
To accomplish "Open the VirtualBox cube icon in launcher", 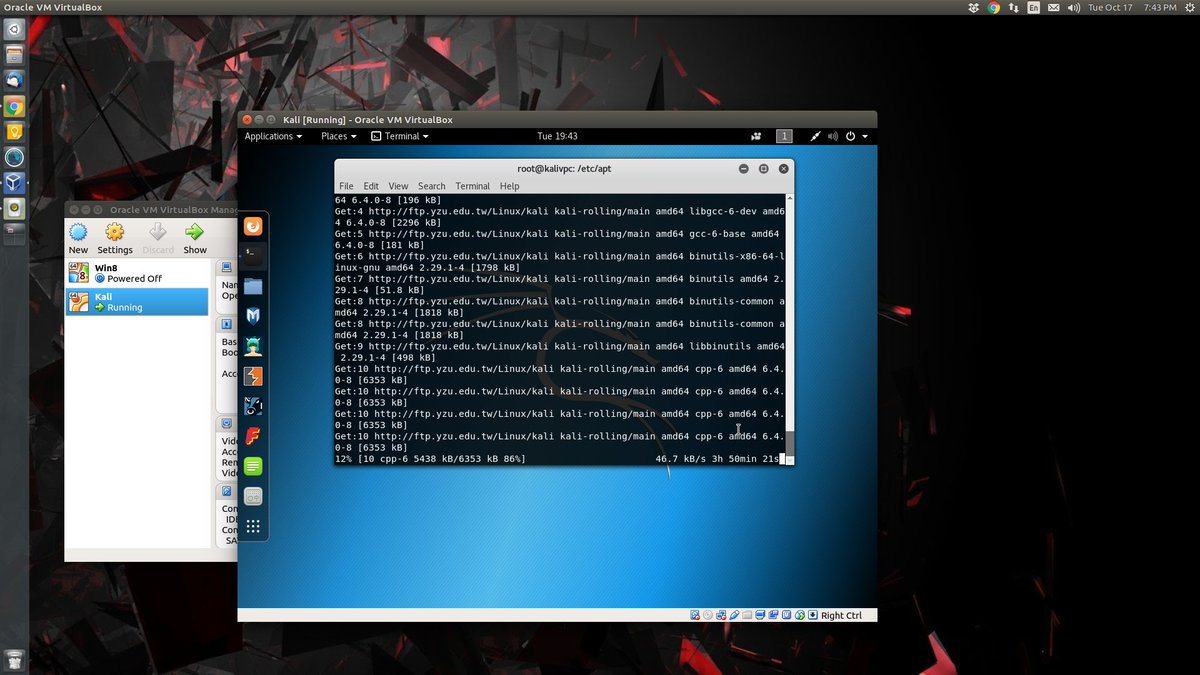I will 14,183.
